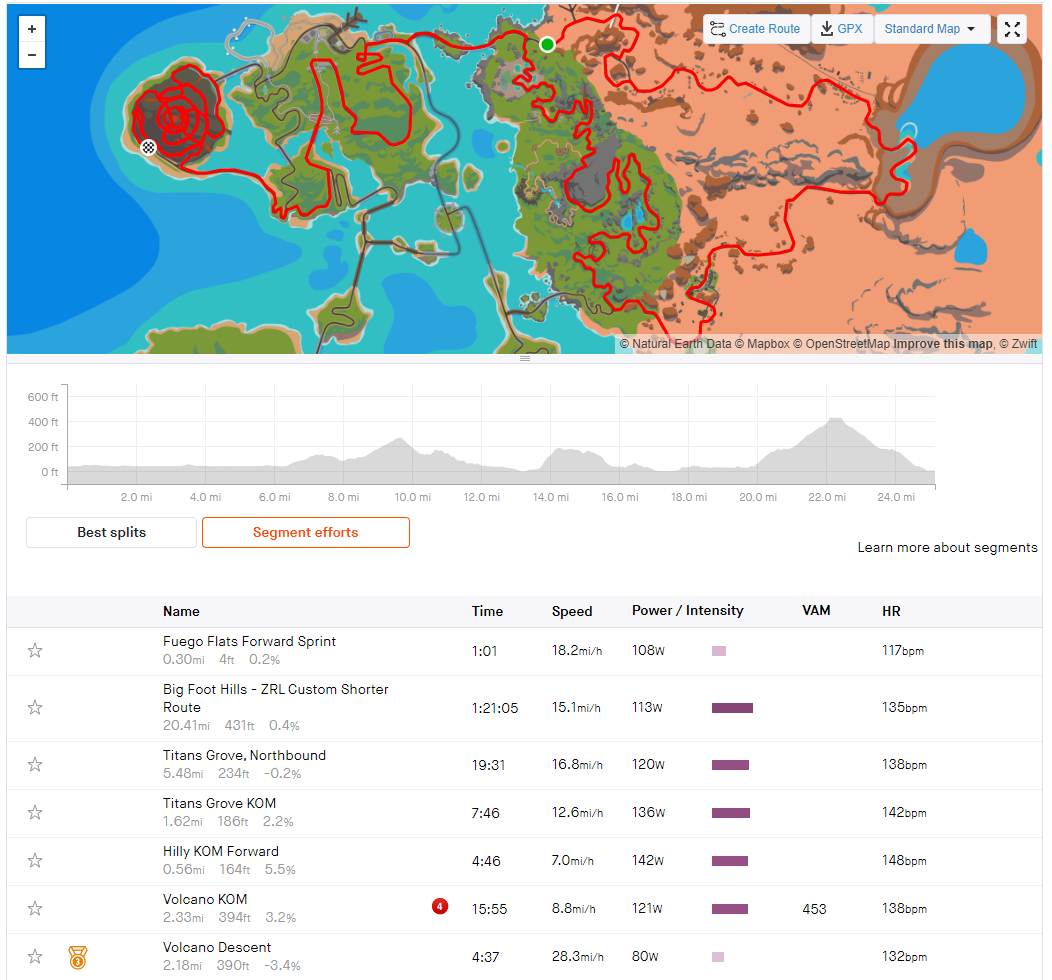Viewport: 1052px width, 980px height.
Task: Open Titans Grove KOM segment
Action: point(219,803)
